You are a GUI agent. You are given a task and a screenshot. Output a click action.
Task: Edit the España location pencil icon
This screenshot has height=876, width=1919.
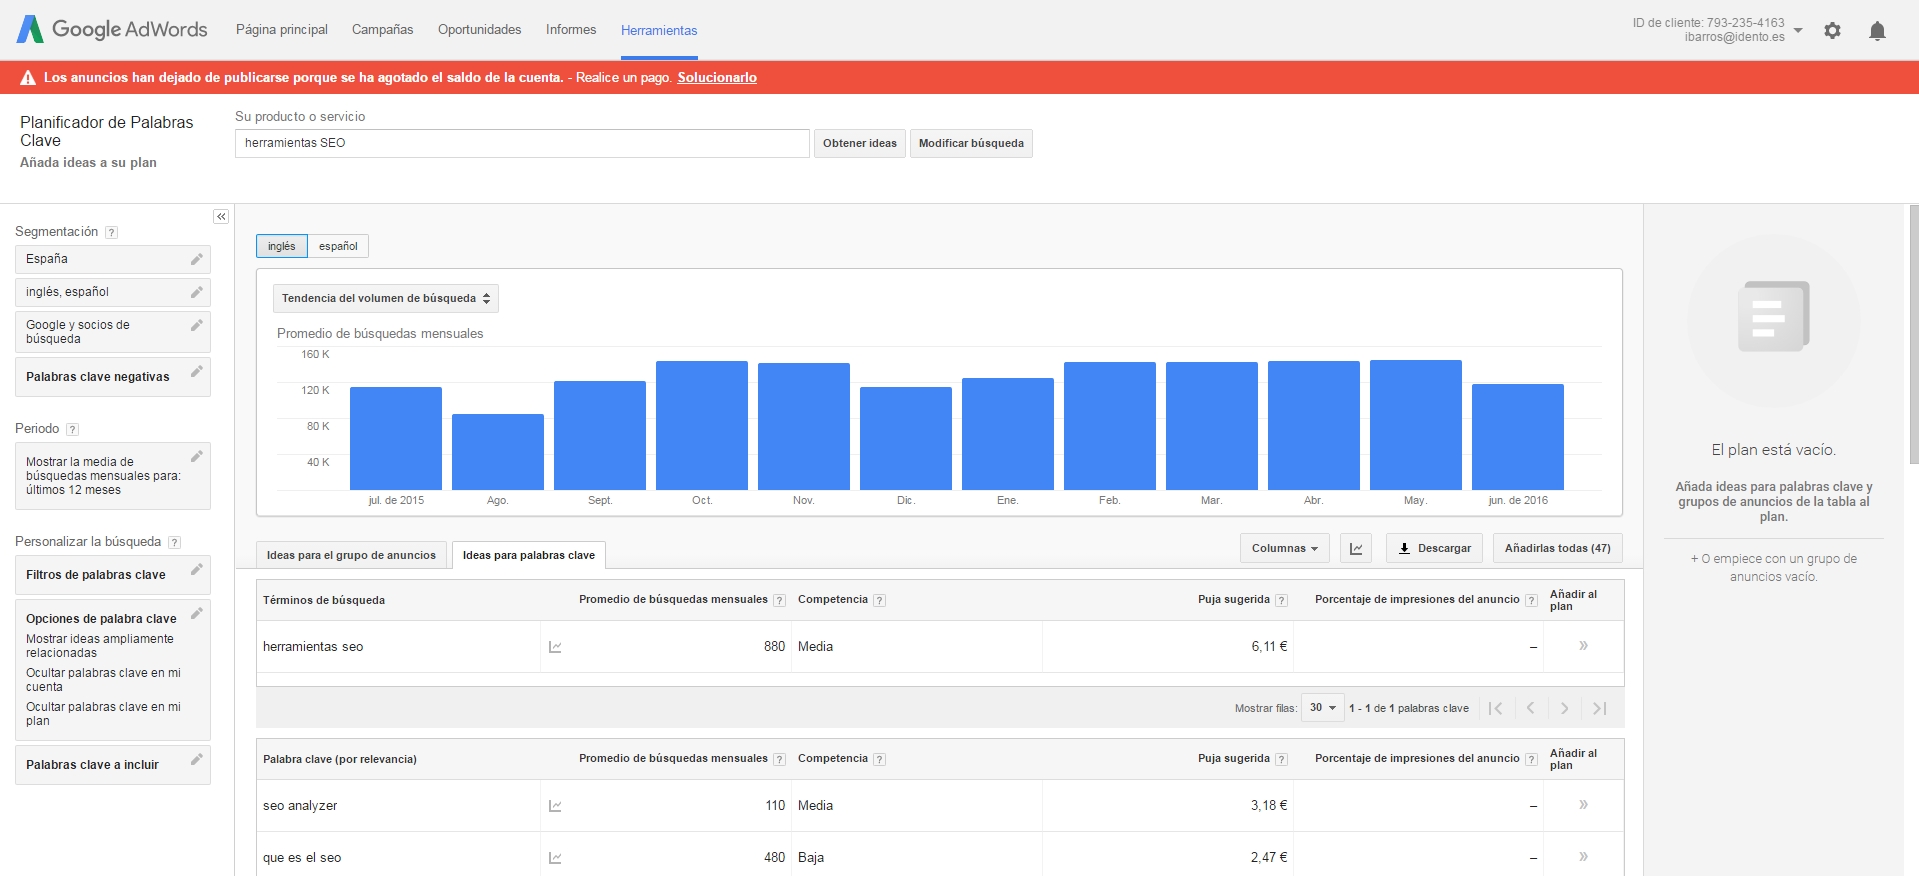point(197,259)
